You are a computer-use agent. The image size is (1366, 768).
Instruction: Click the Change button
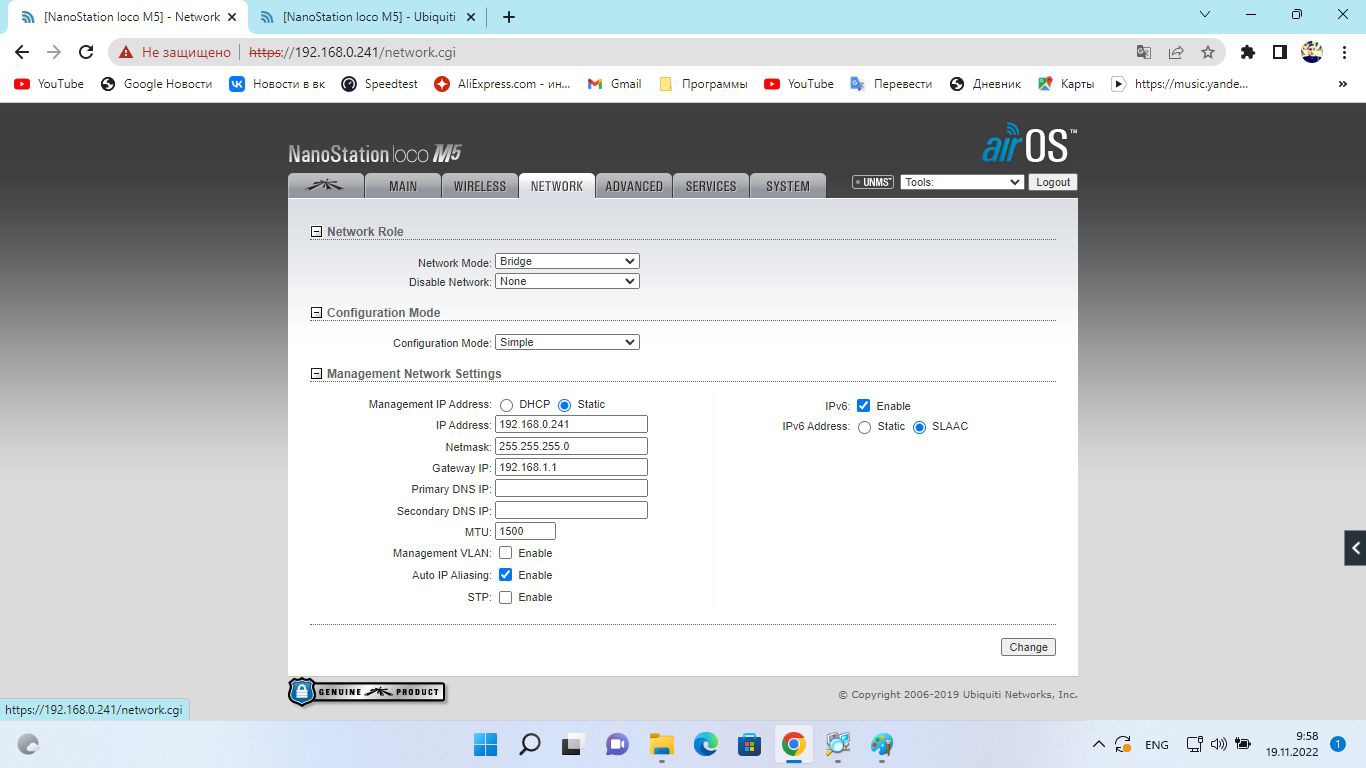[1028, 647]
